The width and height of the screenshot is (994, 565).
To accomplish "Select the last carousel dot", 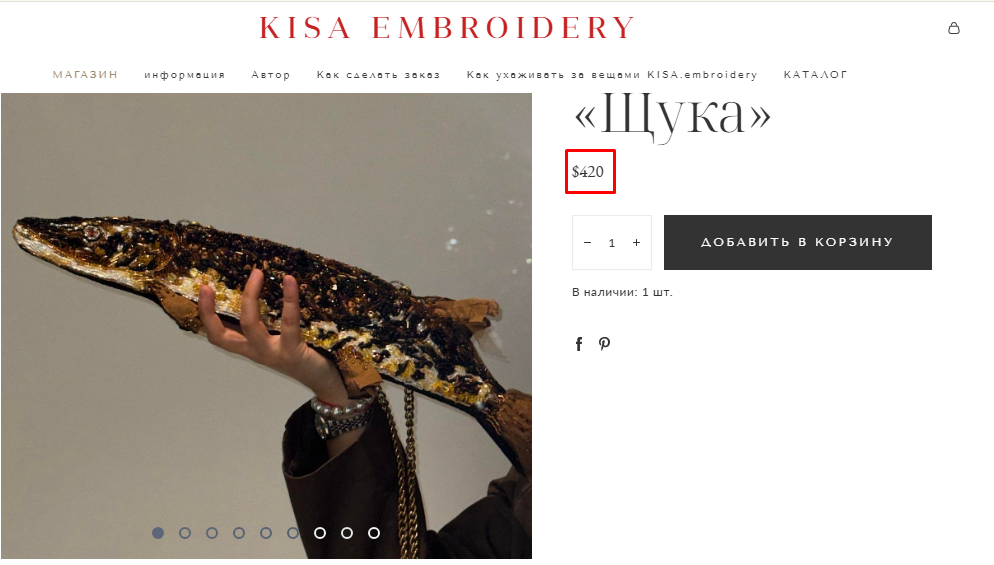I will [x=374, y=533].
